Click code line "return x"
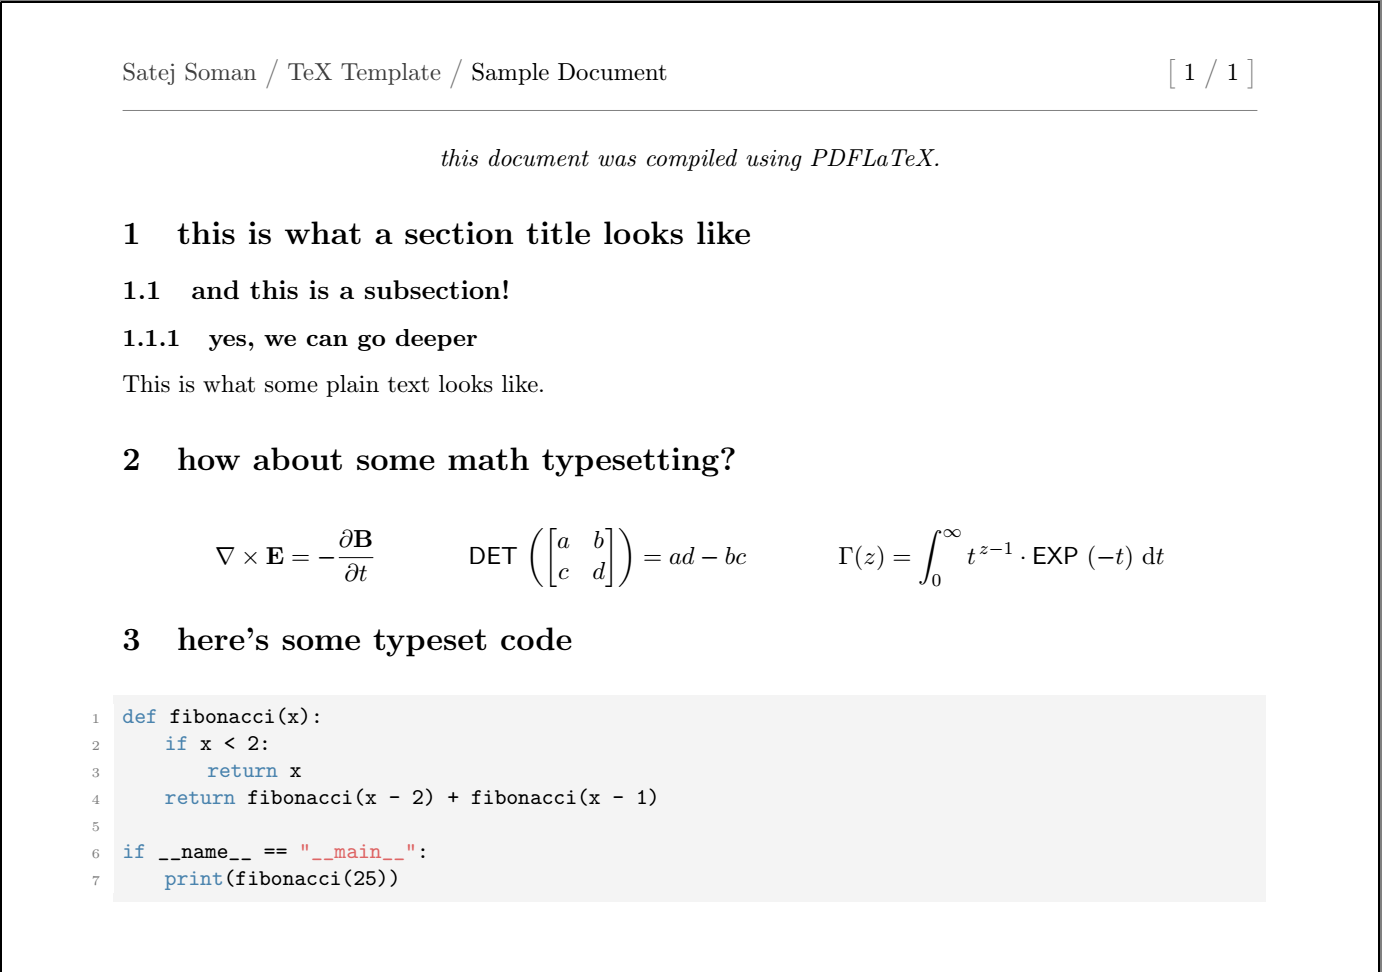This screenshot has height=972, width=1382. (254, 771)
